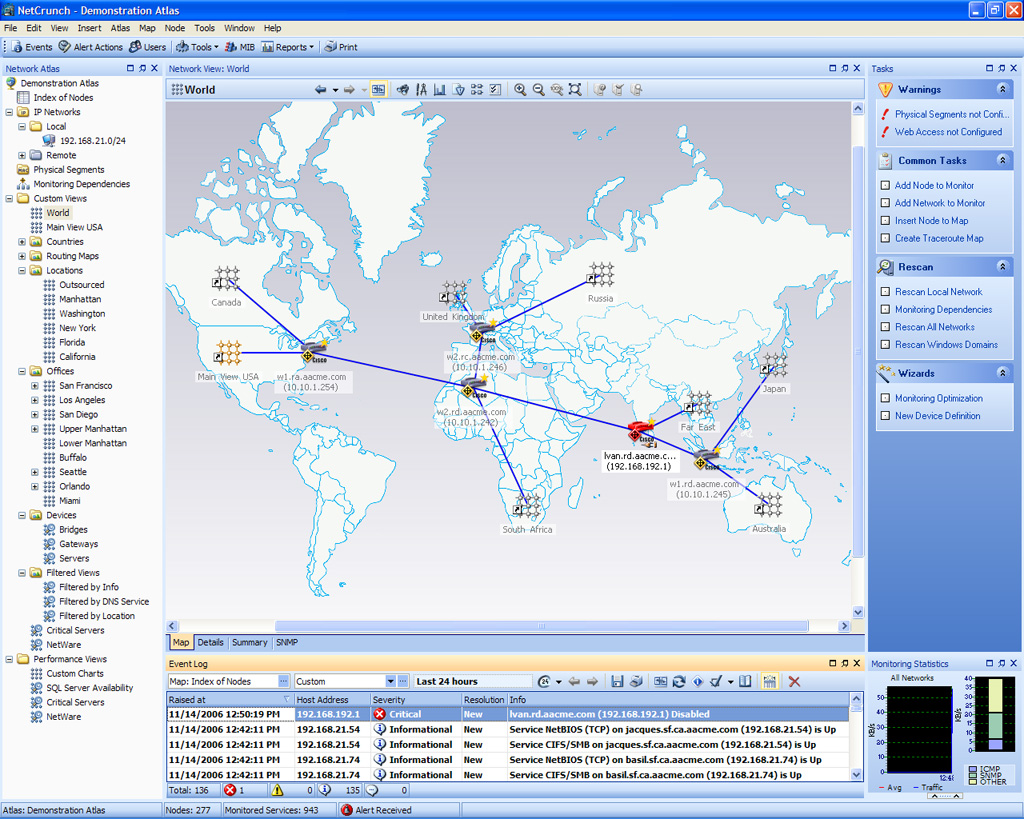Select the red lvan.rd.aacme.com router node
The height and width of the screenshot is (819, 1024).
(x=640, y=432)
